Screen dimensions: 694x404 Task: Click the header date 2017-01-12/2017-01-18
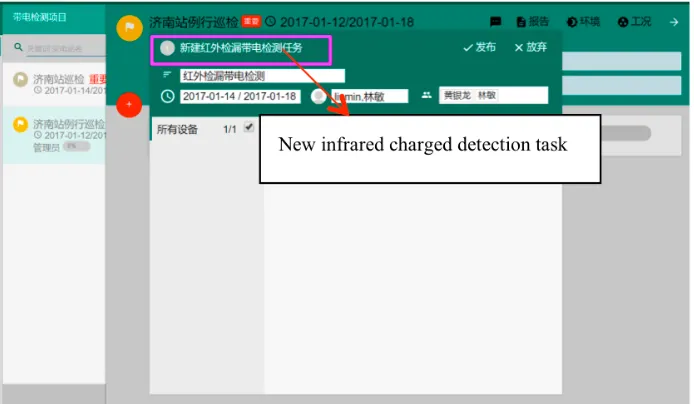tap(347, 22)
